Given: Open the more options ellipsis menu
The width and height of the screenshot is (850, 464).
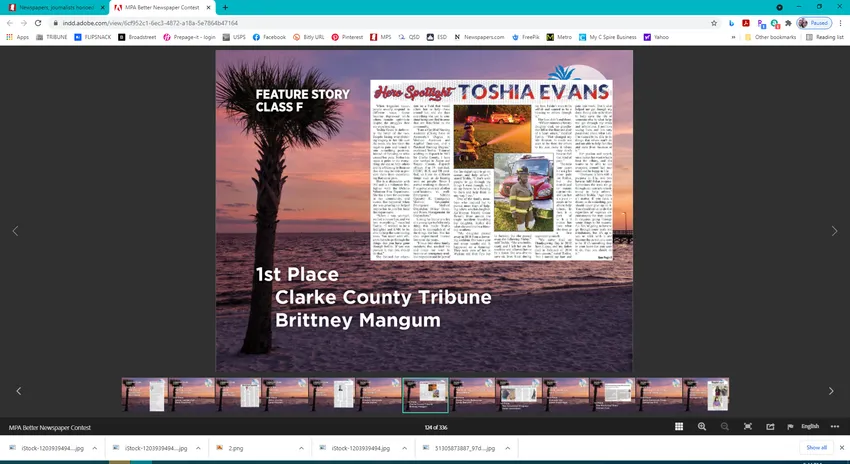Looking at the screenshot, I should pyautogui.click(x=833, y=426).
